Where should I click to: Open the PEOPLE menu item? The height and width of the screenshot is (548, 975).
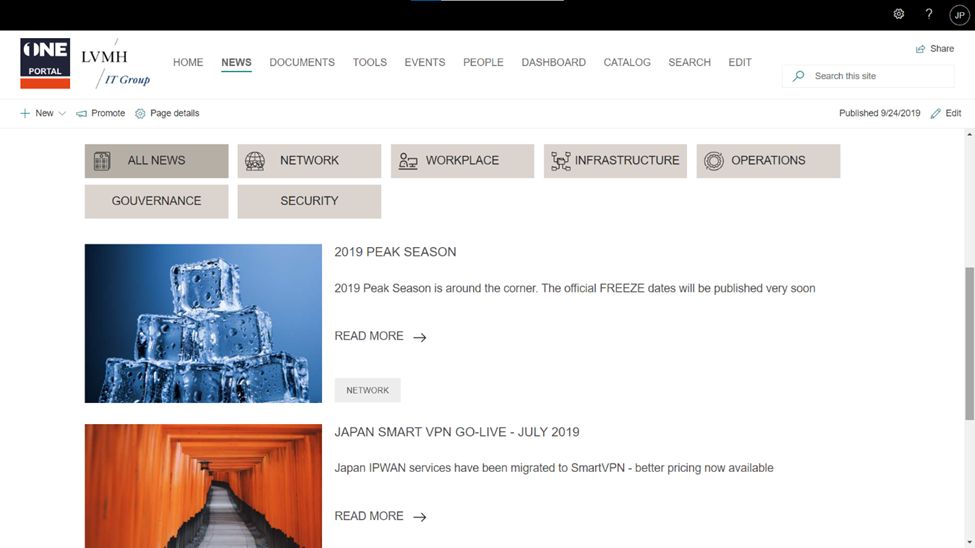coord(483,62)
